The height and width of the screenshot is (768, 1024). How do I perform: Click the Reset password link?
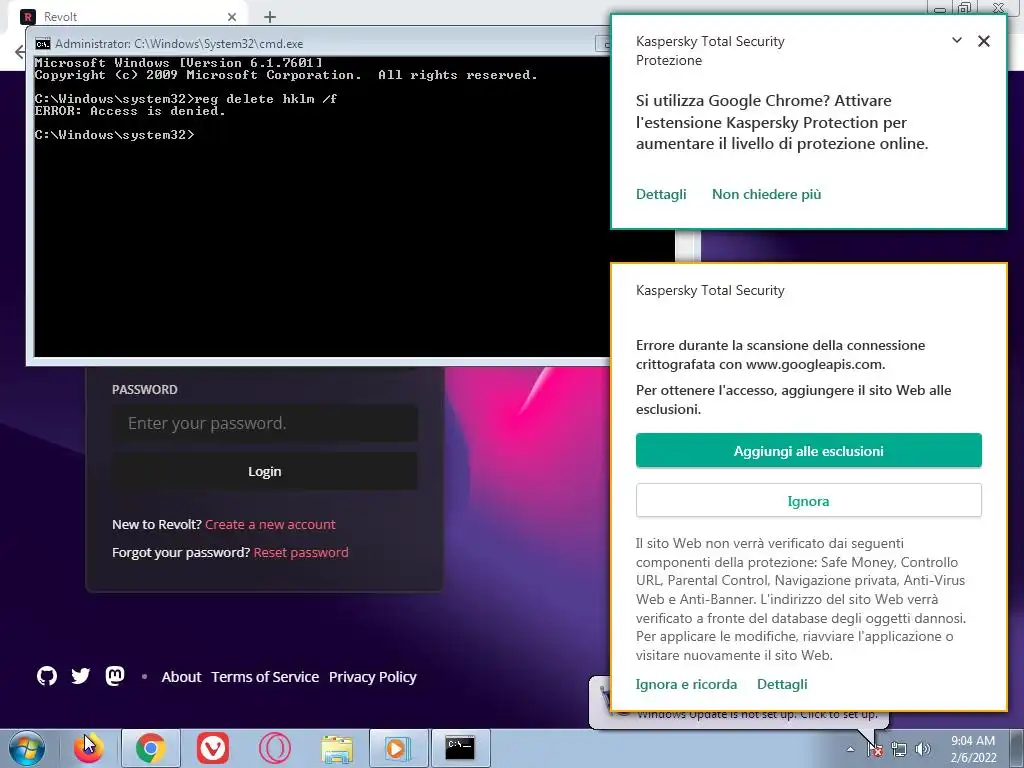[301, 552]
